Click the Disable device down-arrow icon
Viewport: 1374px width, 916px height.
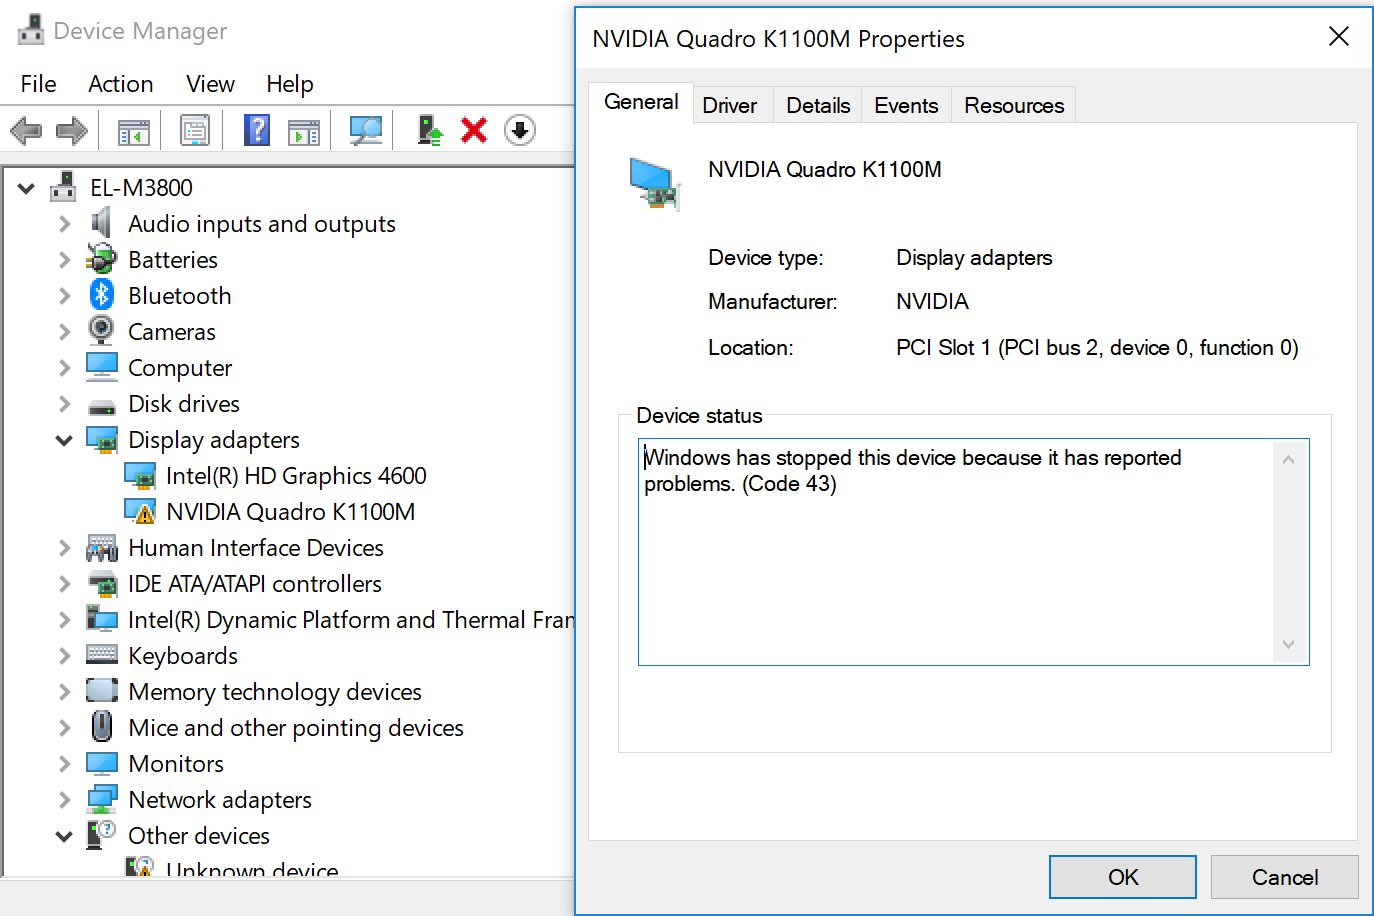pos(520,130)
